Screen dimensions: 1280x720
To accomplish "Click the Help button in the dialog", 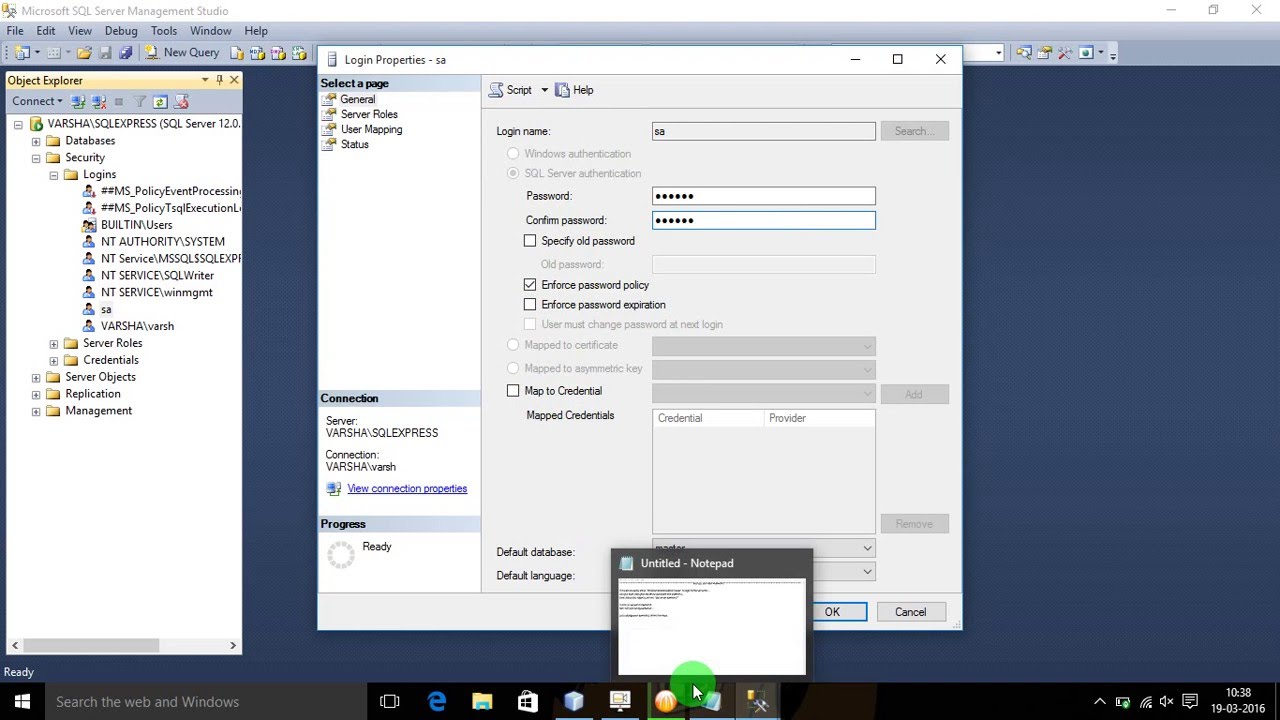I will coord(574,90).
